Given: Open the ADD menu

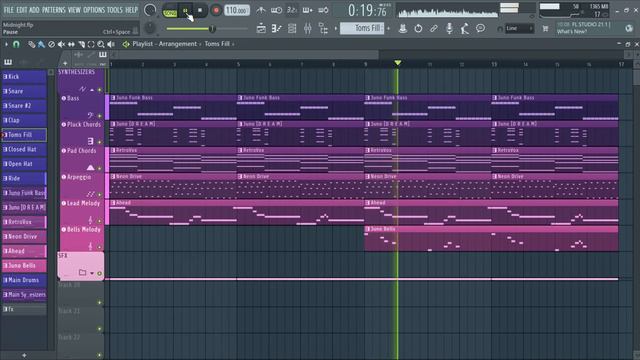Looking at the screenshot, I should [x=35, y=10].
